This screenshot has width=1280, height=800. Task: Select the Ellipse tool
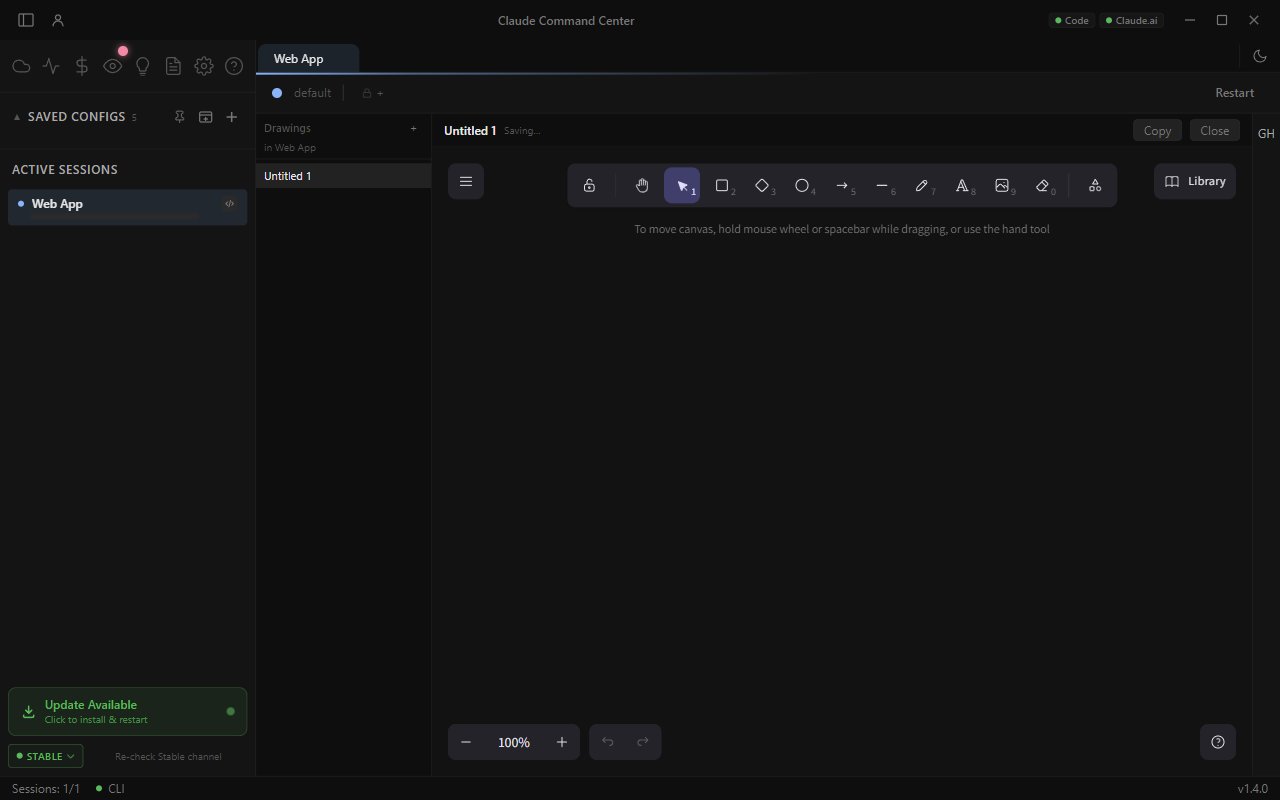802,185
